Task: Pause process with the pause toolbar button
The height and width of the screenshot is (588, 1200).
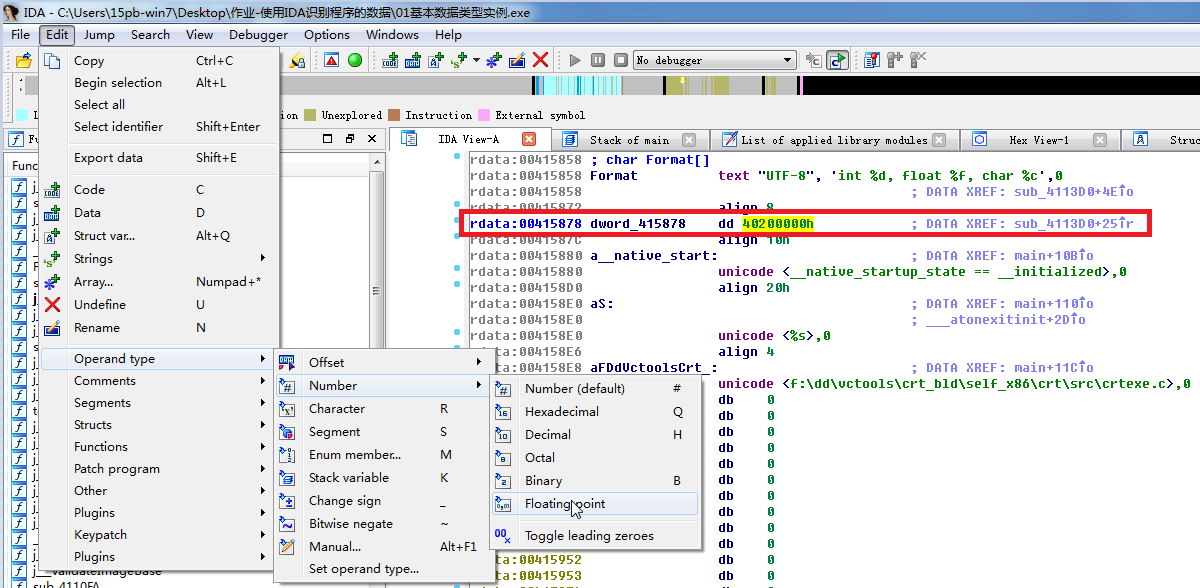Action: pyautogui.click(x=598, y=60)
